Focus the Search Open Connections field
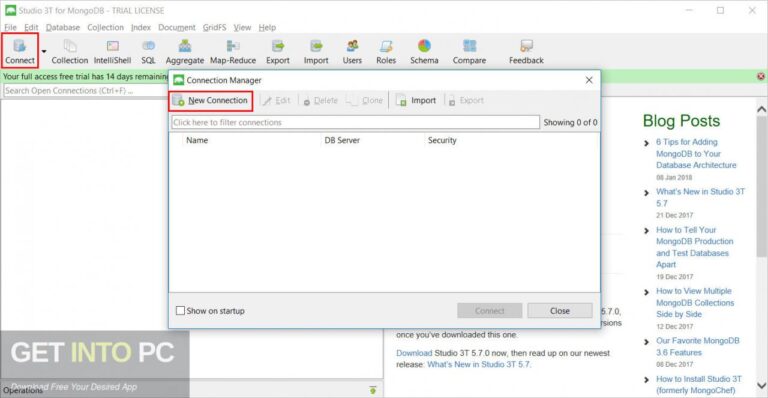The width and height of the screenshot is (768, 398). click(85, 91)
